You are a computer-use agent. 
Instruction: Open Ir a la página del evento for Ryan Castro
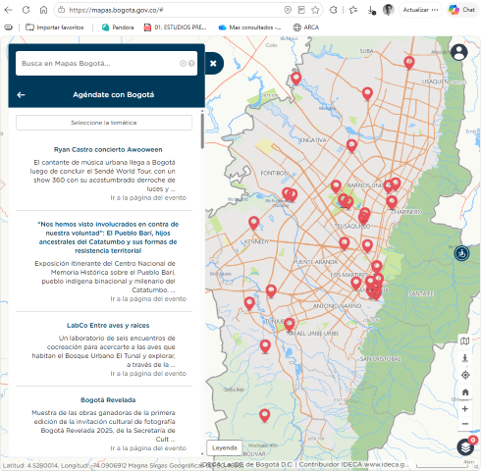[148, 198]
